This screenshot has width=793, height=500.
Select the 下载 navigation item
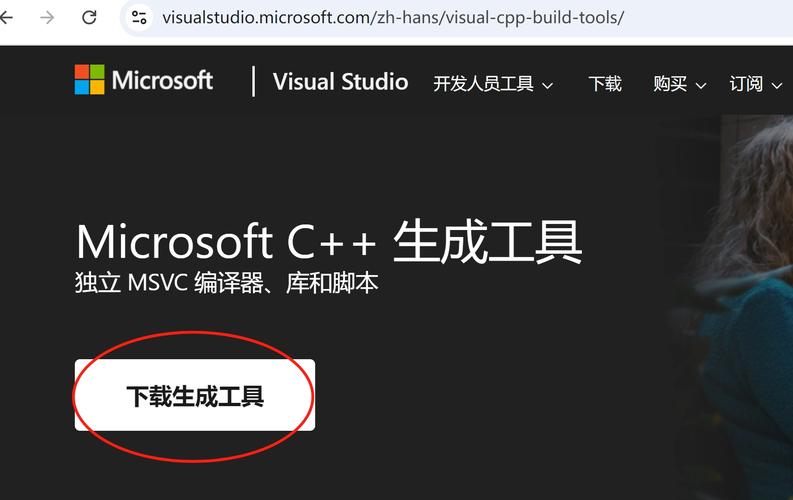click(x=605, y=84)
